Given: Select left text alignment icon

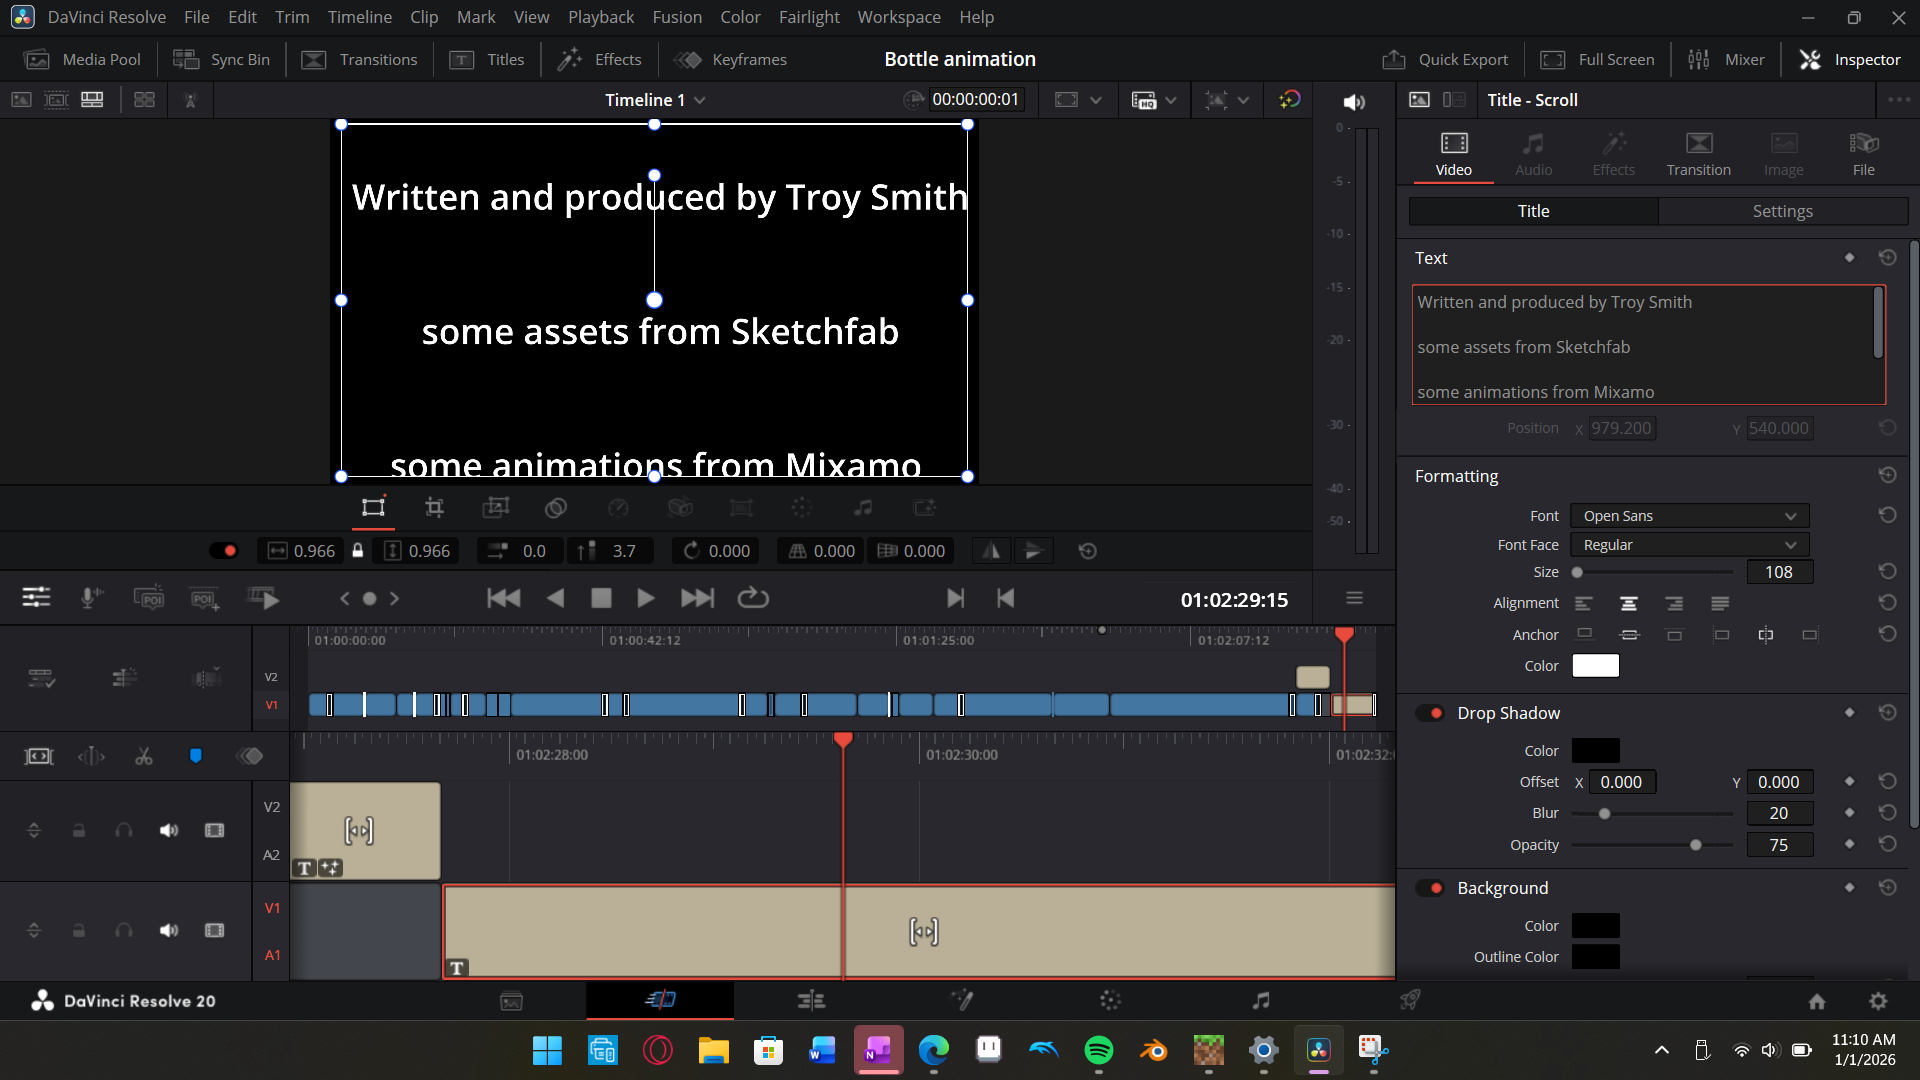Looking at the screenshot, I should (1583, 603).
